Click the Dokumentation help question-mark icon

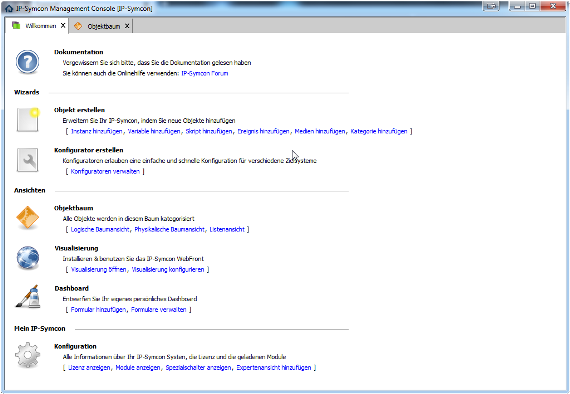27,62
